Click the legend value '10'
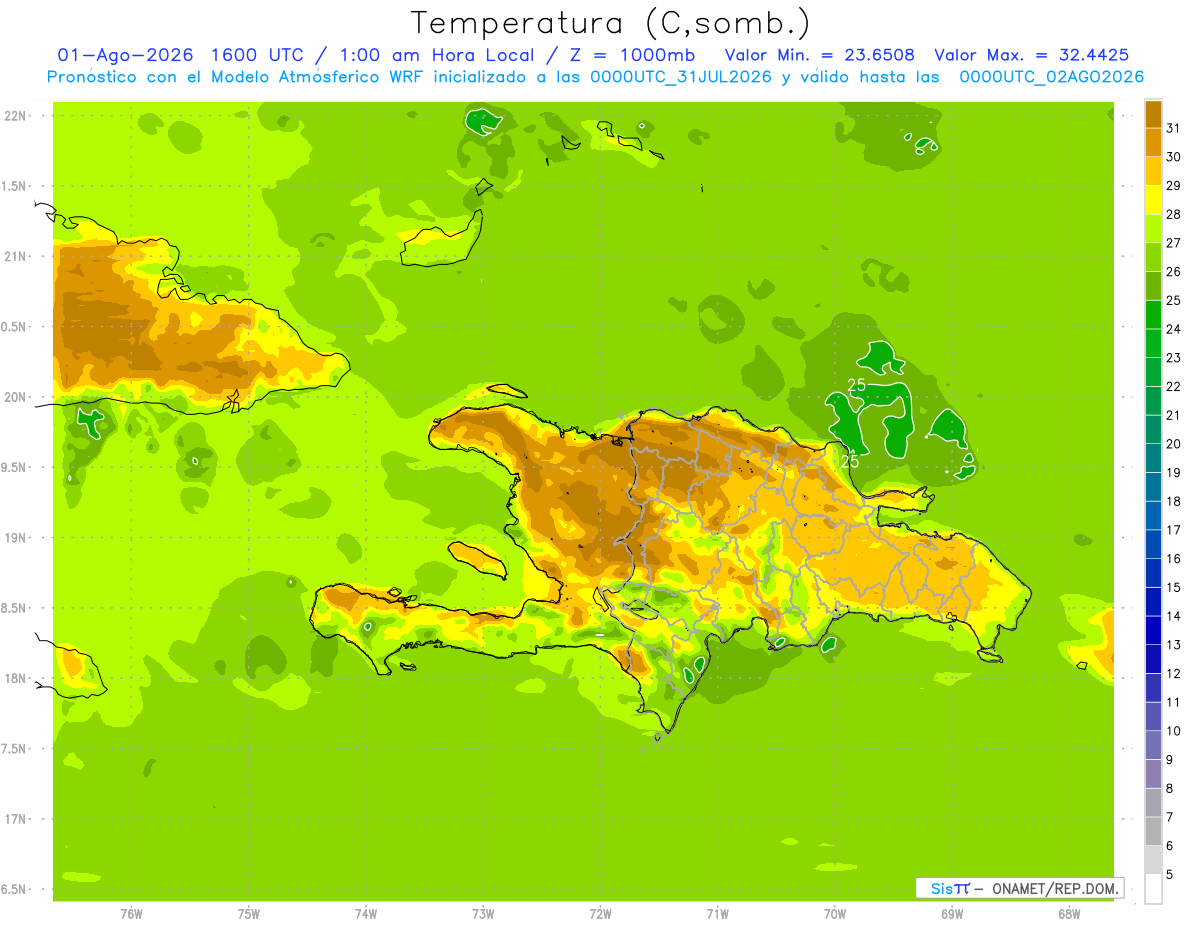The width and height of the screenshot is (1200, 927). tap(1174, 730)
